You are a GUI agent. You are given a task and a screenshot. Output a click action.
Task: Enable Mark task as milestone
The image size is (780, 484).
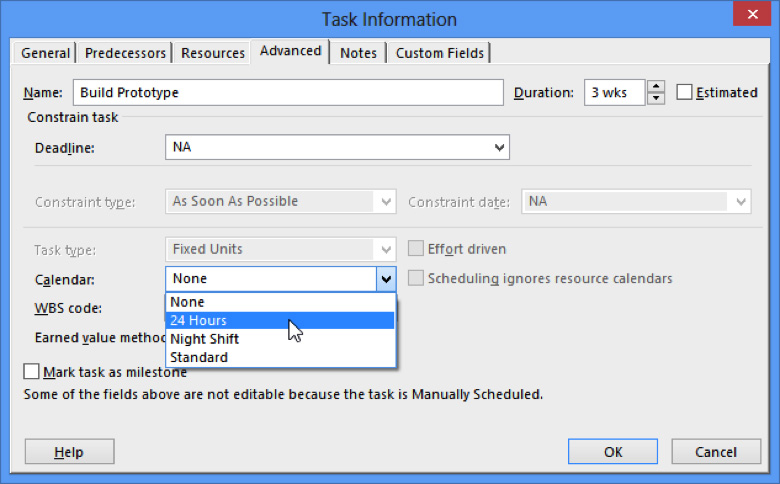pos(32,372)
